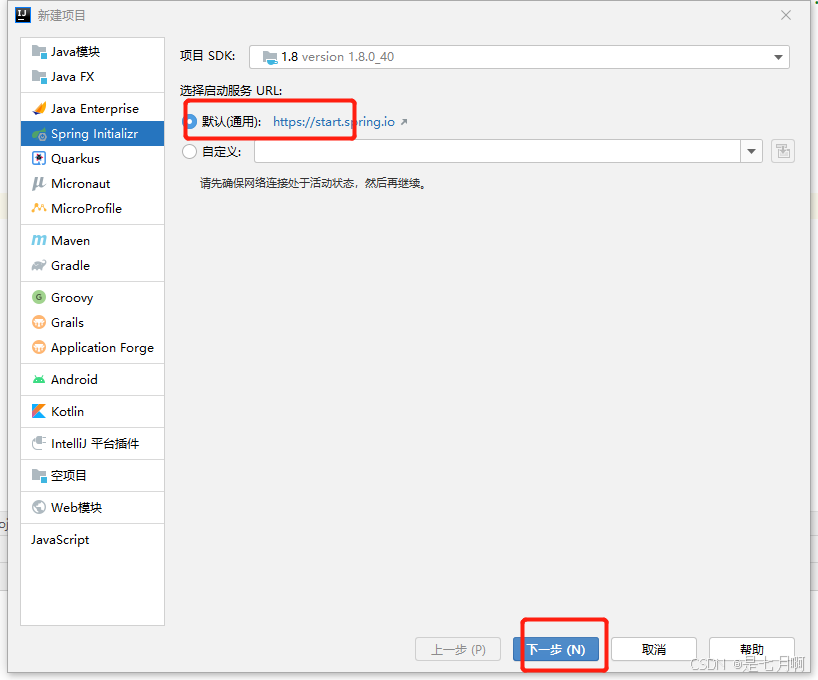This screenshot has width=818, height=680.
Task: Click the IntelliJ 平台插件 plug icon
Action: click(39, 443)
